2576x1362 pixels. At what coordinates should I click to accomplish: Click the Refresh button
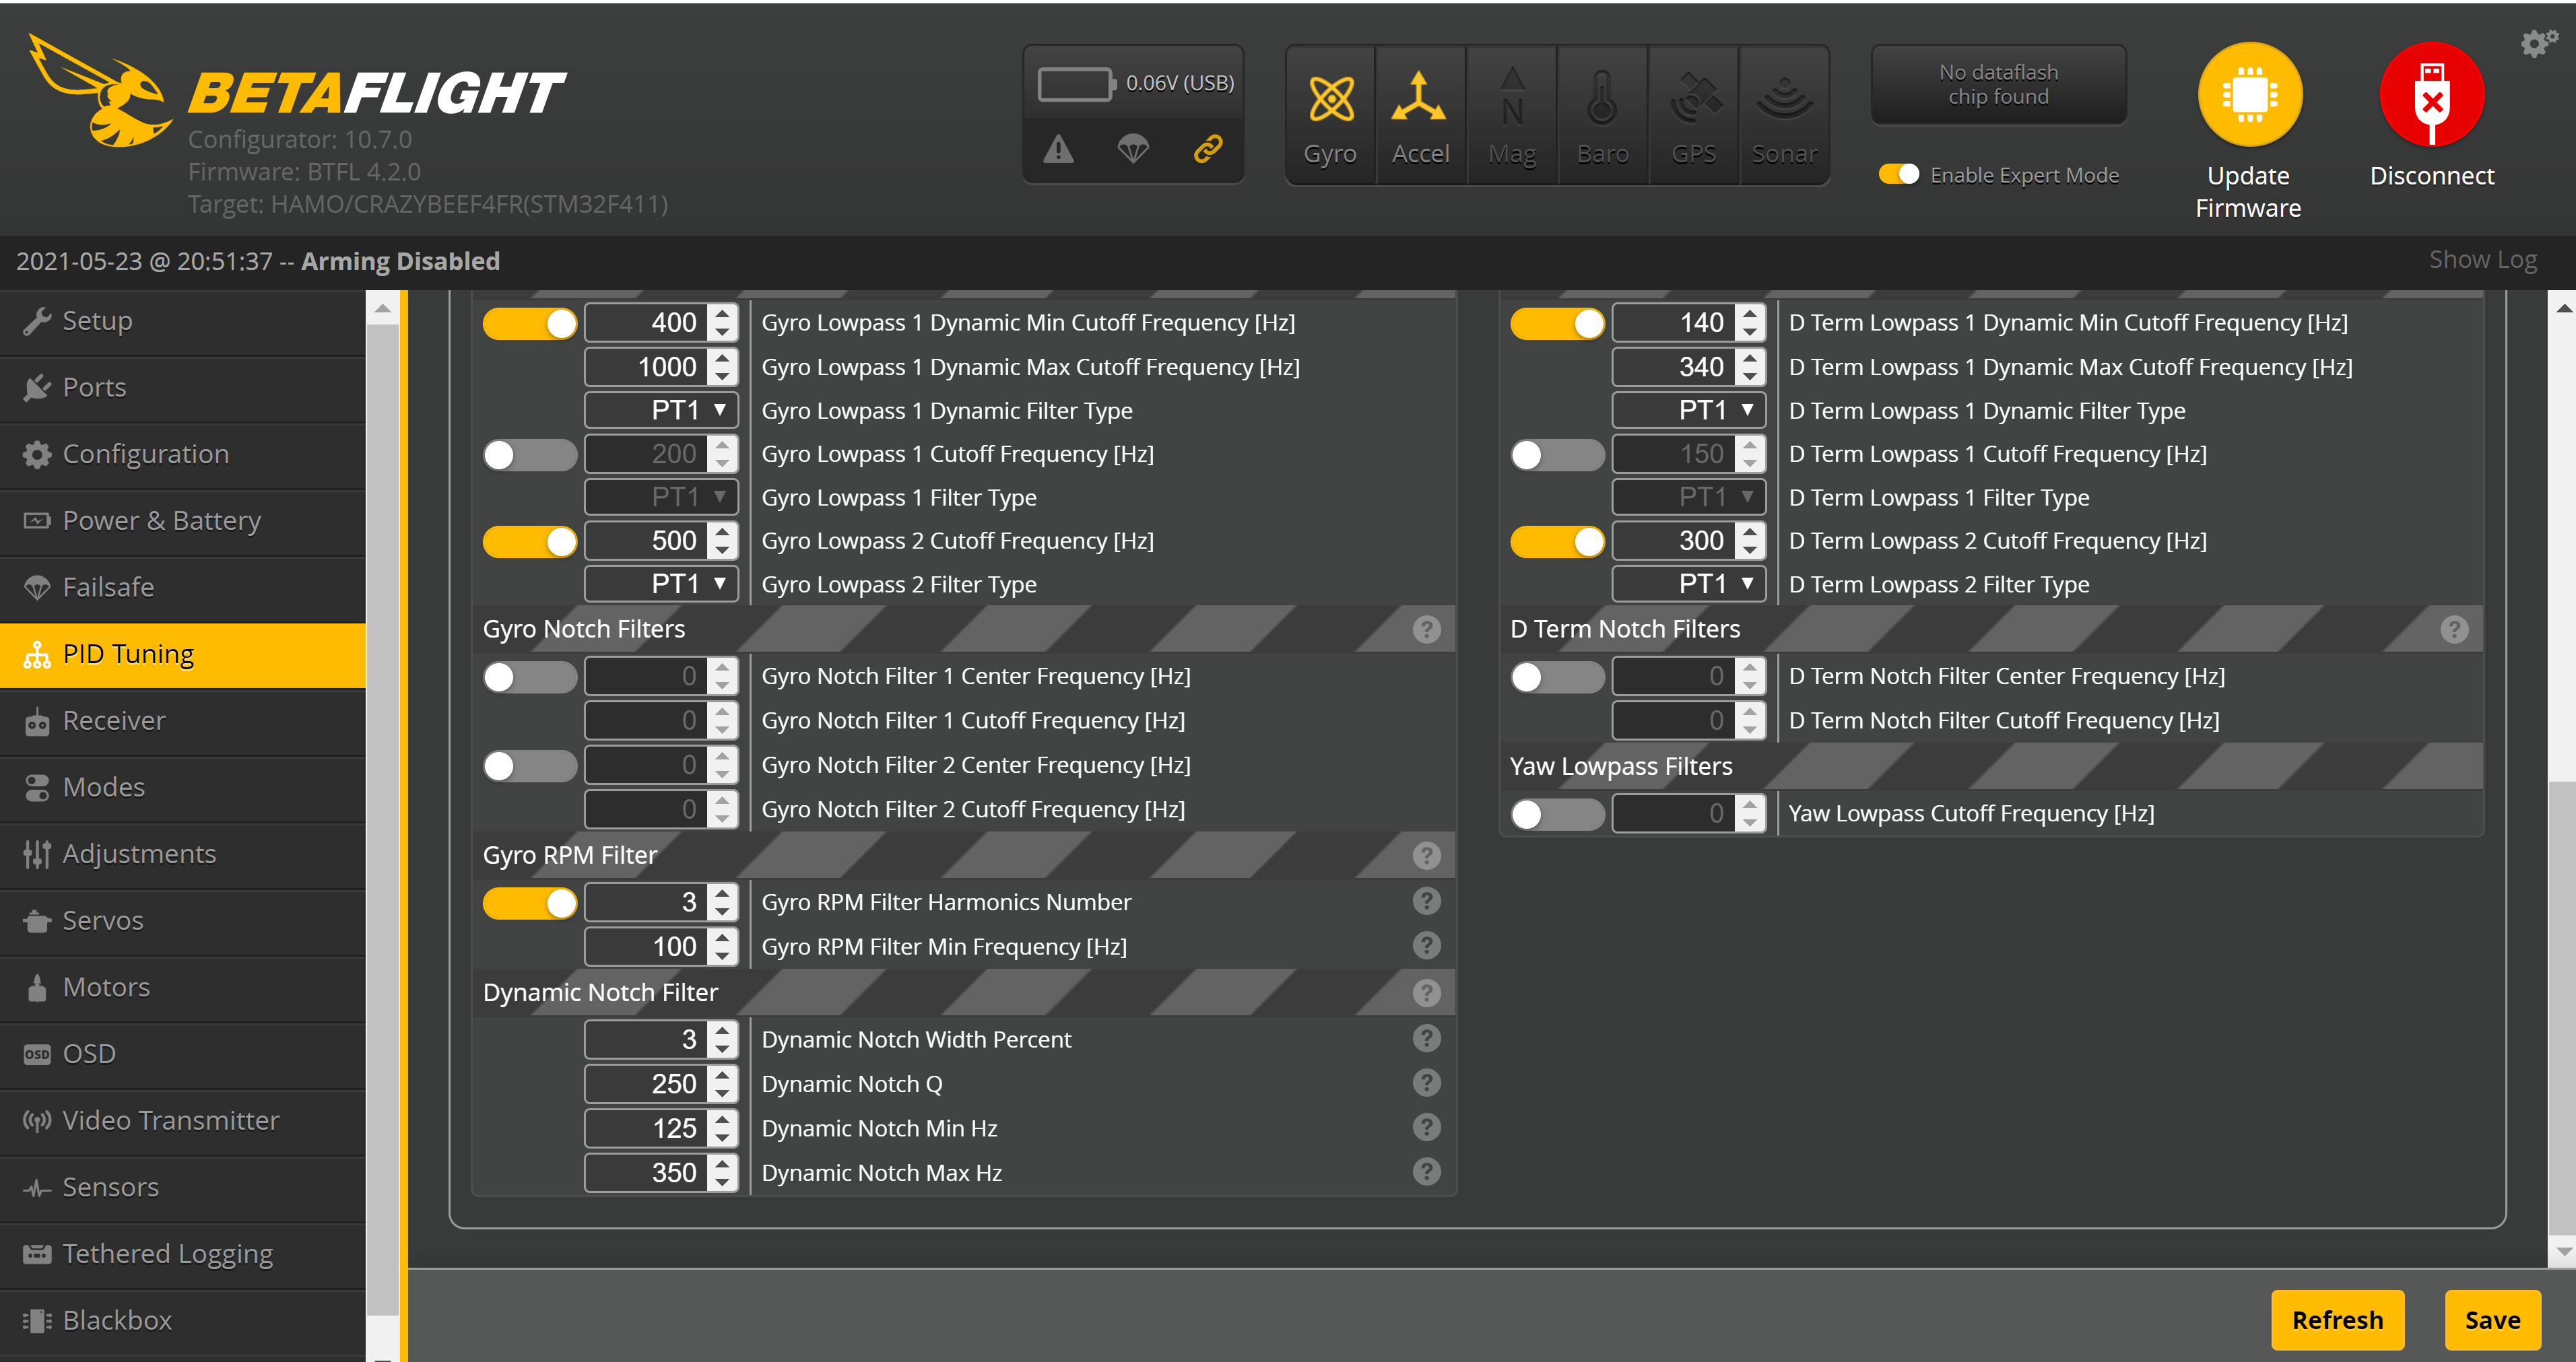pyautogui.click(x=2337, y=1320)
